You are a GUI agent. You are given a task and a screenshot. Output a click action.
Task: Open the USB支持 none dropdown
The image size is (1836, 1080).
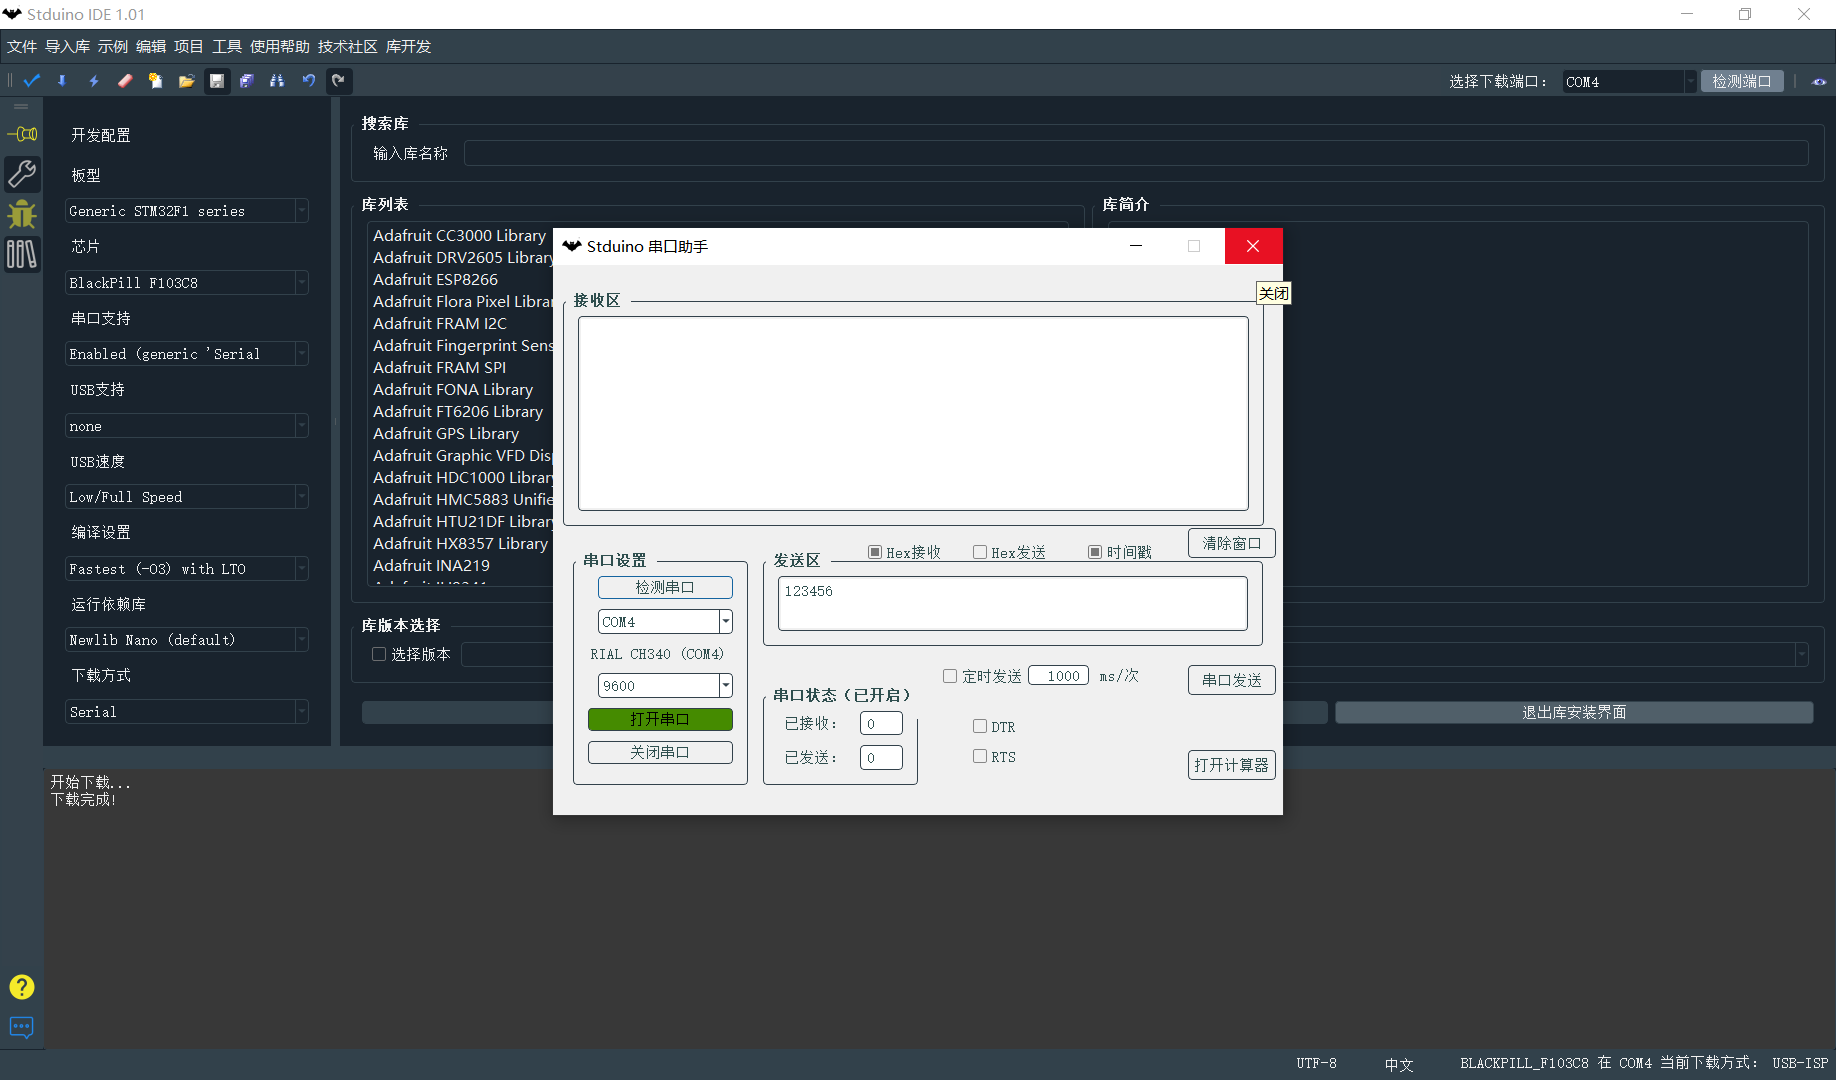click(187, 426)
